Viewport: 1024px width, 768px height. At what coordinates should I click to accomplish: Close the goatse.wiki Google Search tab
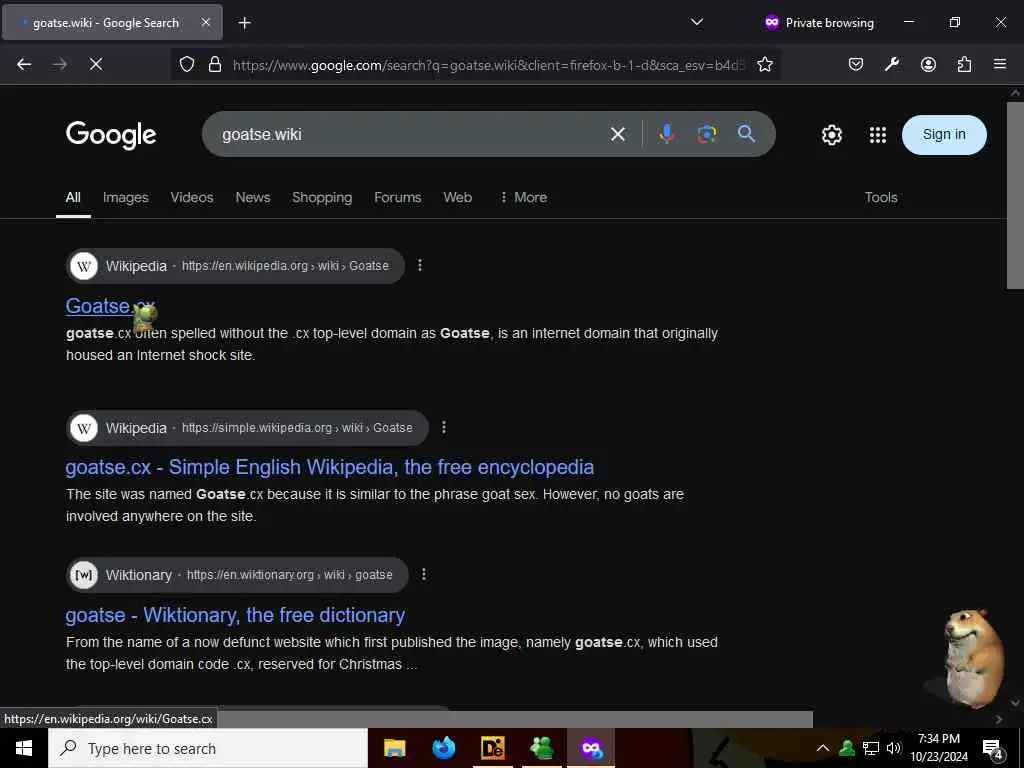206,22
